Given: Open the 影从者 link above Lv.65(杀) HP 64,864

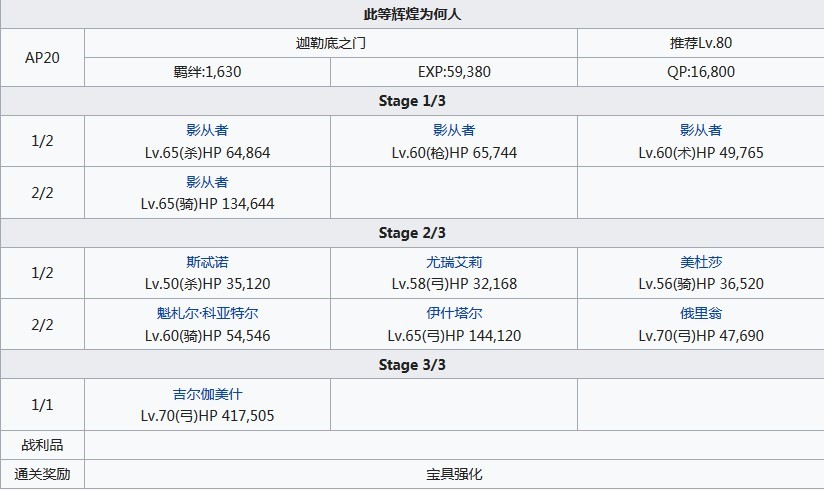Looking at the screenshot, I should pos(207,130).
